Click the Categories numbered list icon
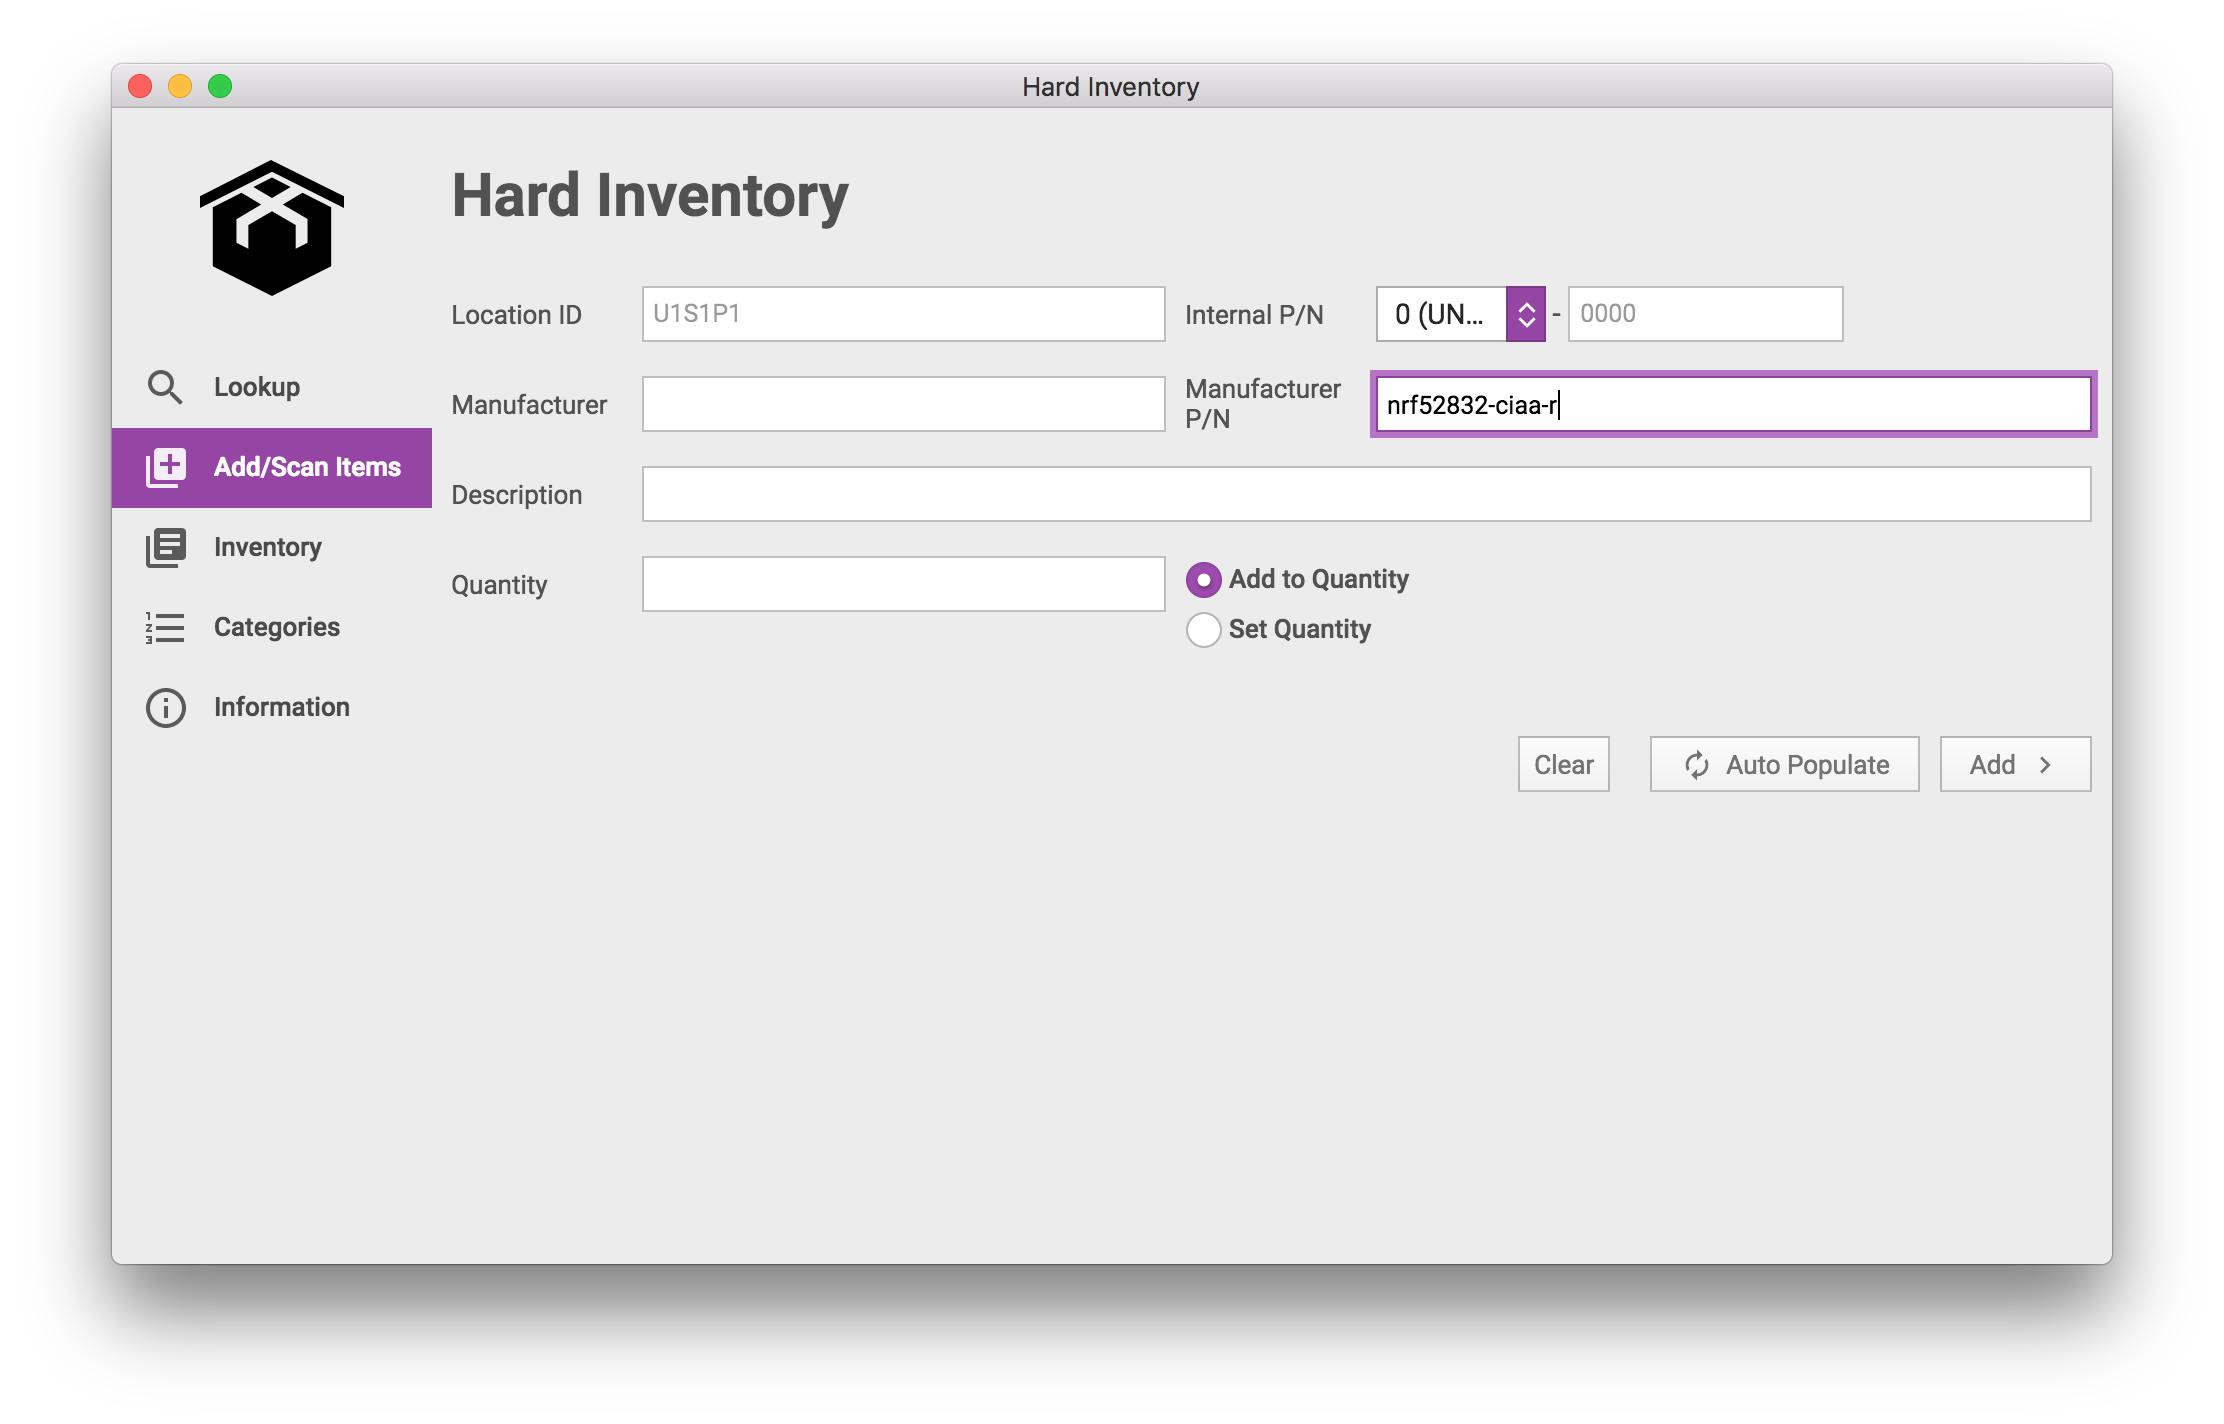The width and height of the screenshot is (2224, 1424). coord(166,627)
